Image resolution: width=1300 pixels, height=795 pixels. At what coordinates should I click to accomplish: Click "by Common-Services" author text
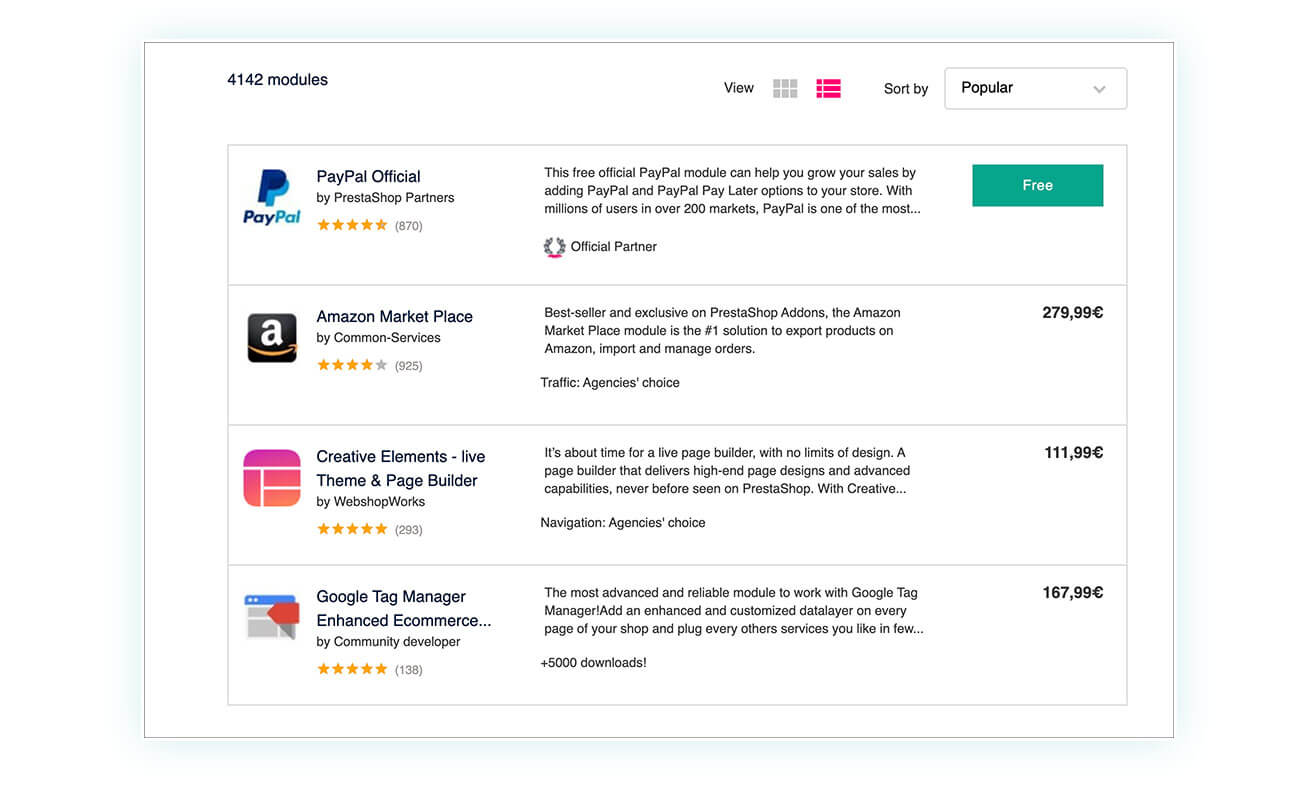[378, 338]
